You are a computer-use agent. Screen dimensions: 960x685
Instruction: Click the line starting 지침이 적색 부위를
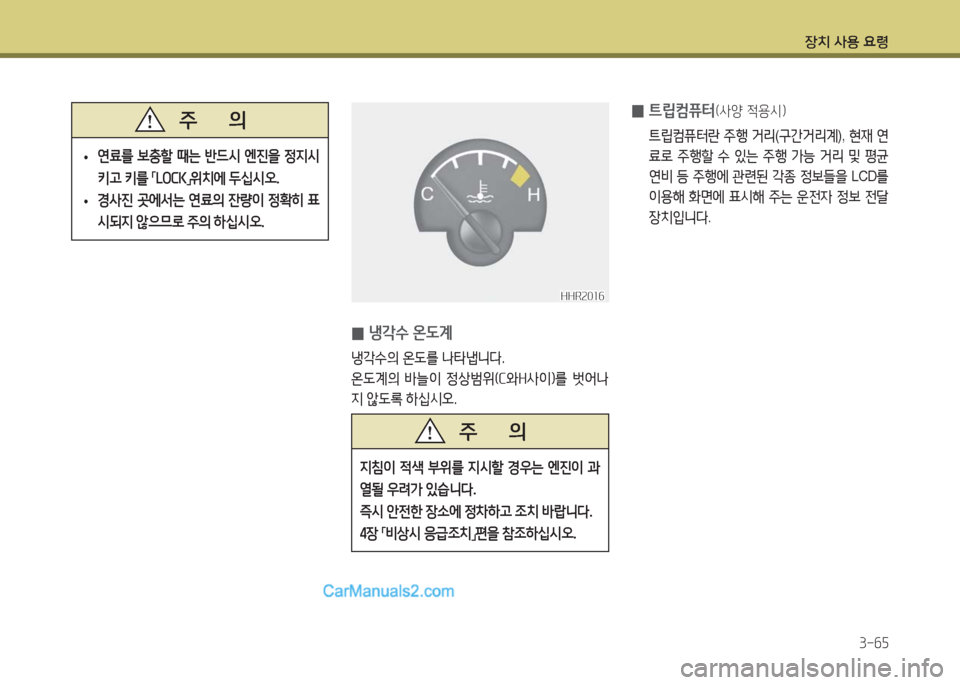[480, 468]
